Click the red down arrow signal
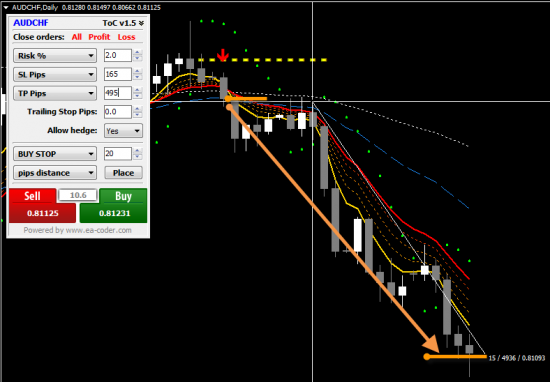This screenshot has height=382, width=550. click(x=223, y=55)
